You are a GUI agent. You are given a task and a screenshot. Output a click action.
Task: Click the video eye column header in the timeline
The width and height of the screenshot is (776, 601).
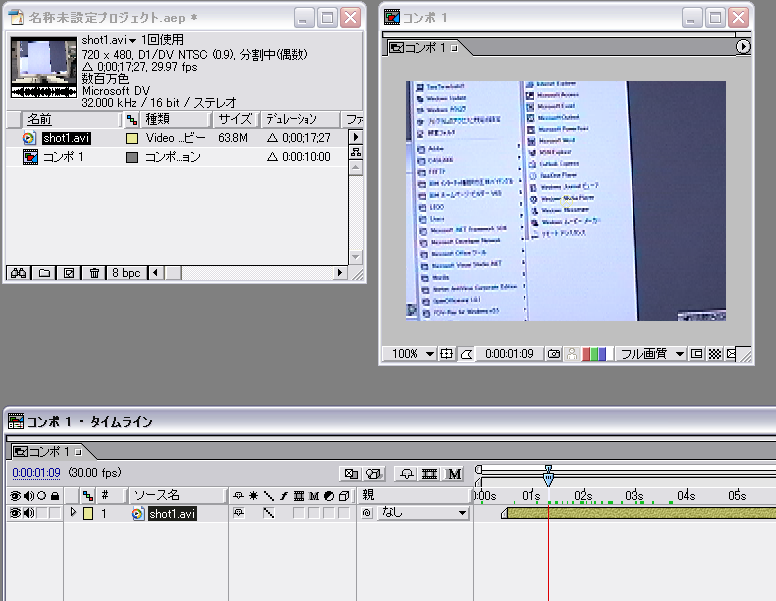tap(15, 496)
